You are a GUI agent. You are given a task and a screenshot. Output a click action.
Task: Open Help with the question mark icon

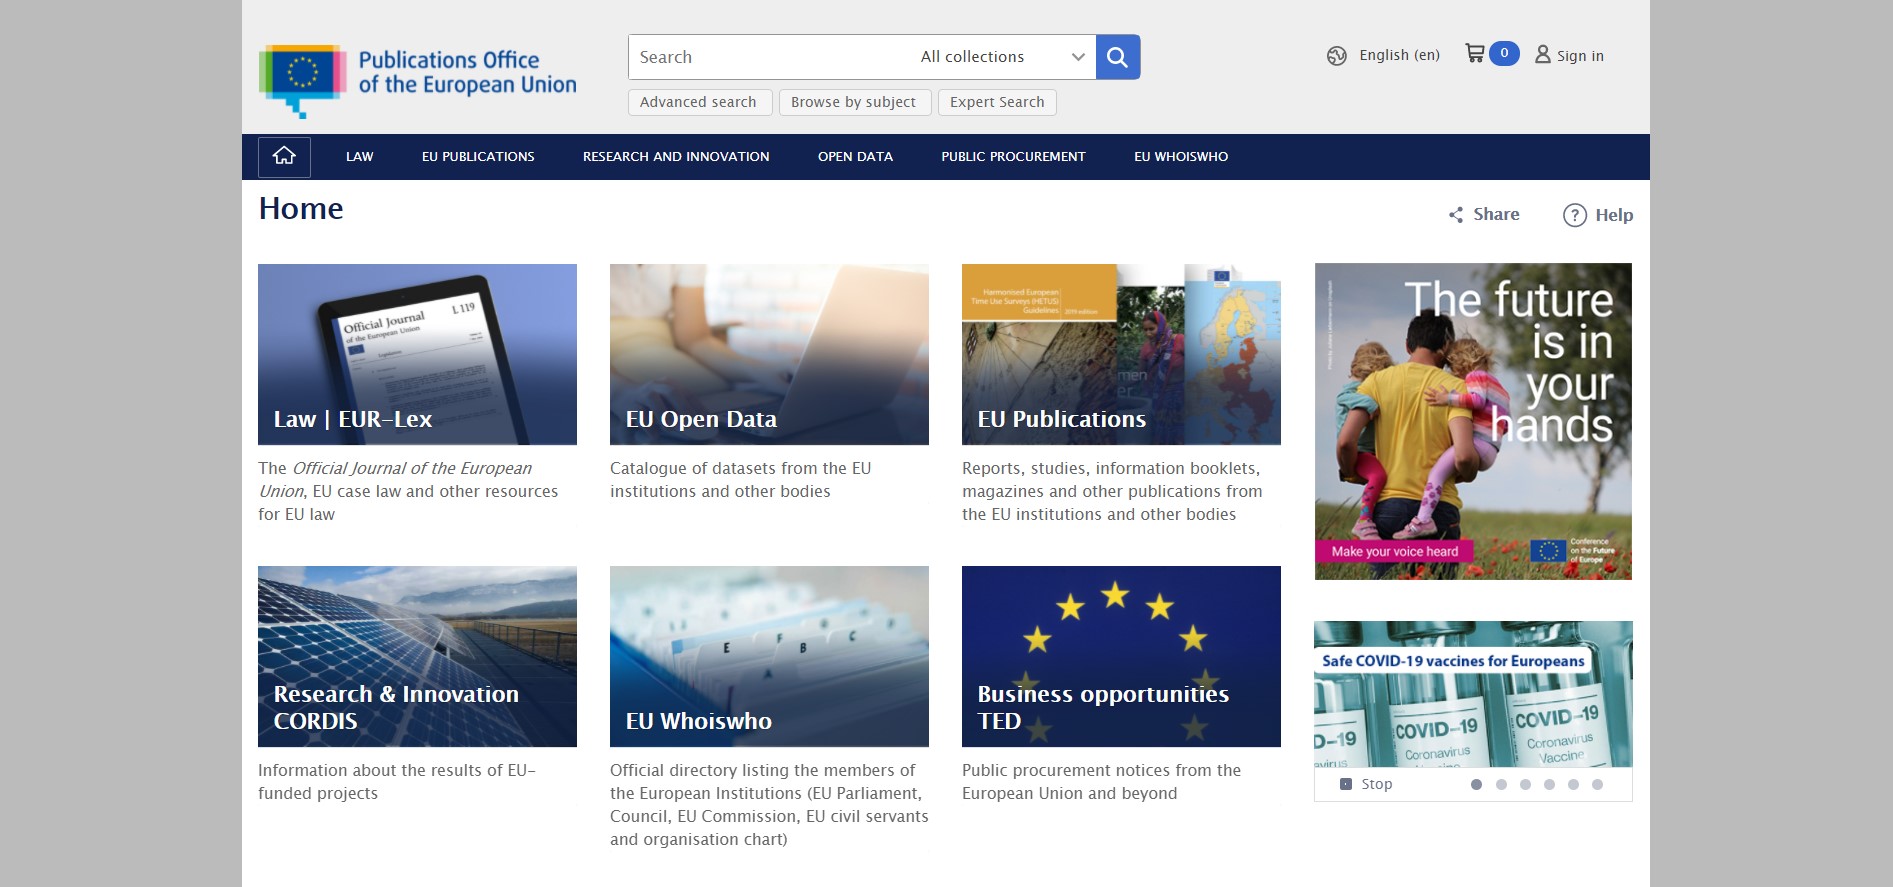point(1574,215)
